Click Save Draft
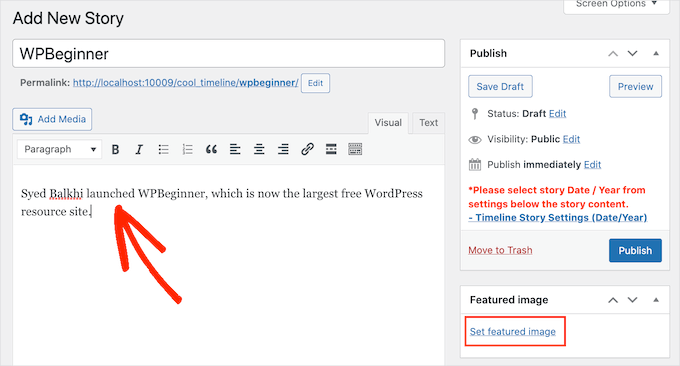The image size is (680, 366). coord(500,87)
